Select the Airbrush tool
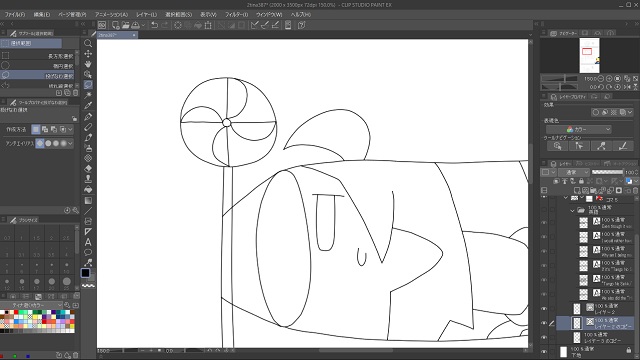This screenshot has width=640, height=360. click(x=88, y=148)
